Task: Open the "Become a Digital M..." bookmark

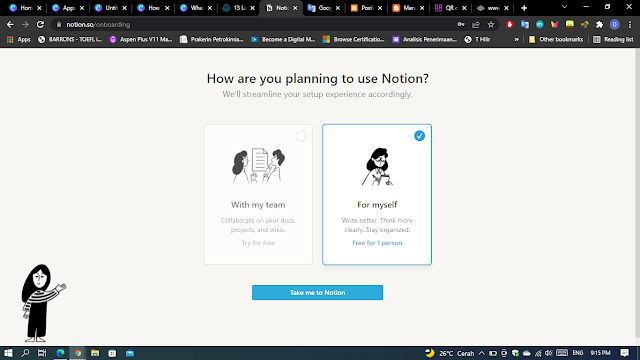Action: click(283, 39)
